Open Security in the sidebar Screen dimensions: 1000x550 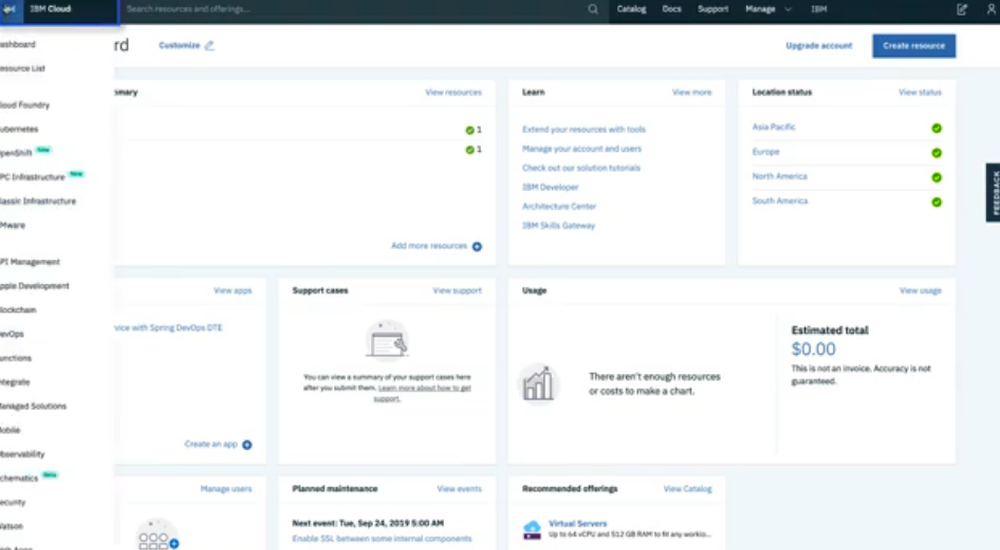click(x=13, y=502)
